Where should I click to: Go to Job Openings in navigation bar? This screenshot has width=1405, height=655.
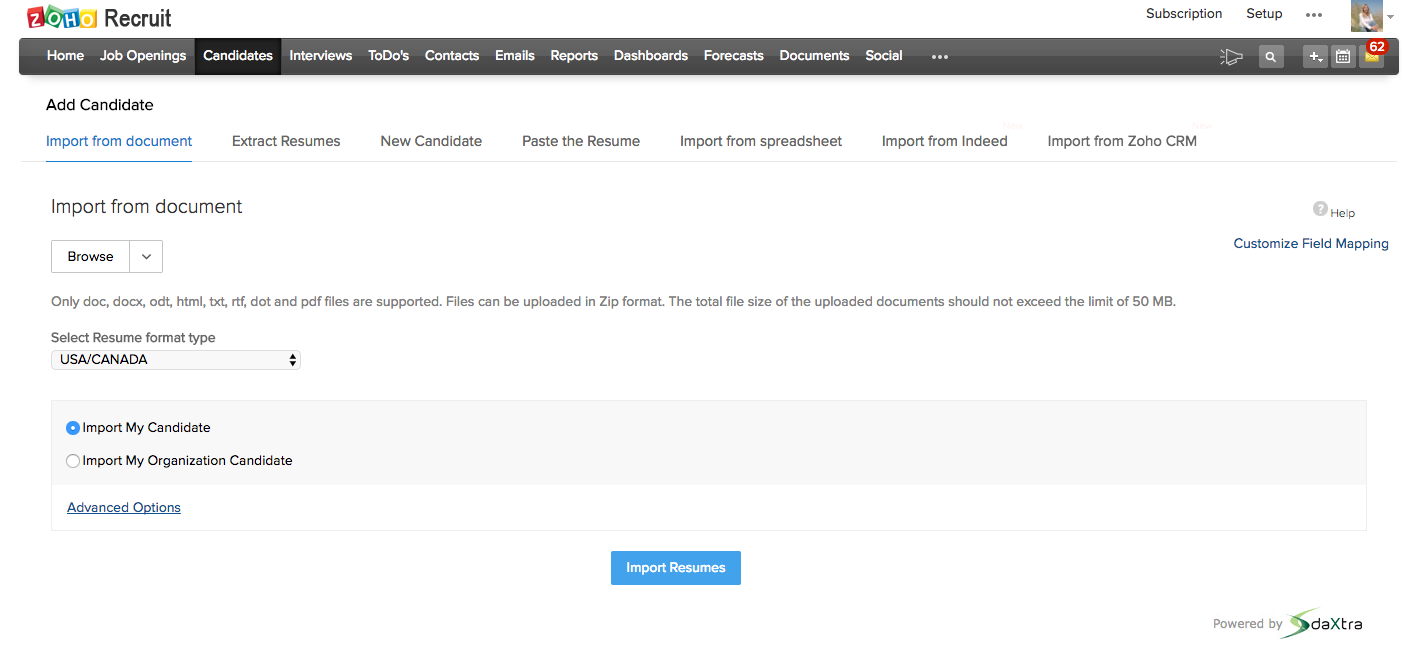tap(143, 56)
